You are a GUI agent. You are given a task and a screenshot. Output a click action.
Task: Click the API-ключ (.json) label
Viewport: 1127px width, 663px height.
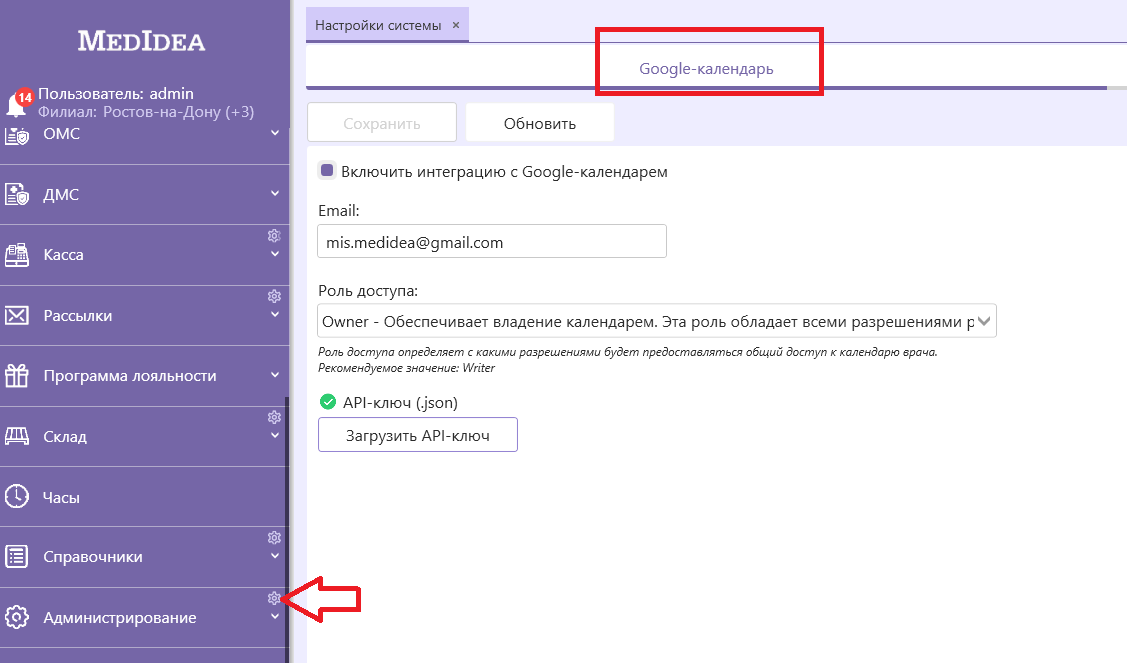point(400,403)
